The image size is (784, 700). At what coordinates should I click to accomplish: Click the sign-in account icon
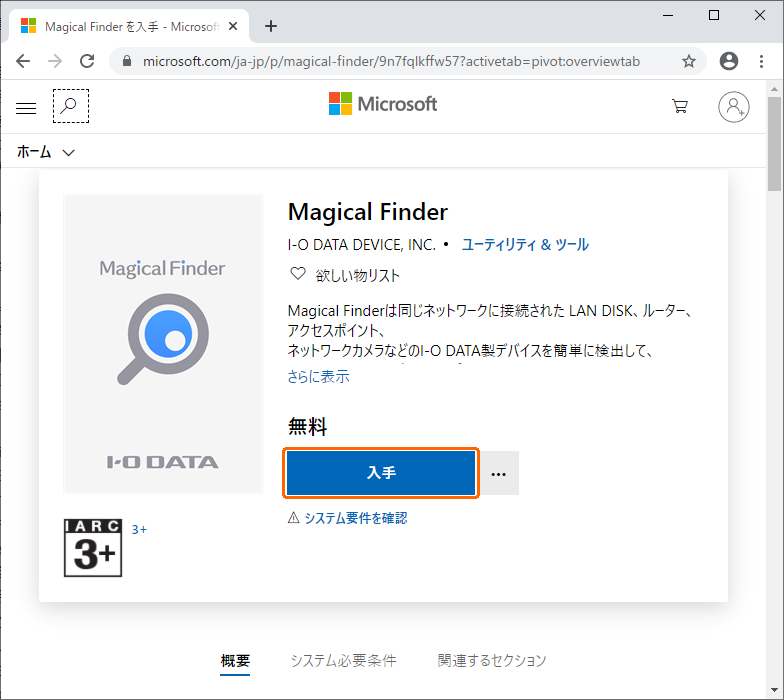(734, 106)
